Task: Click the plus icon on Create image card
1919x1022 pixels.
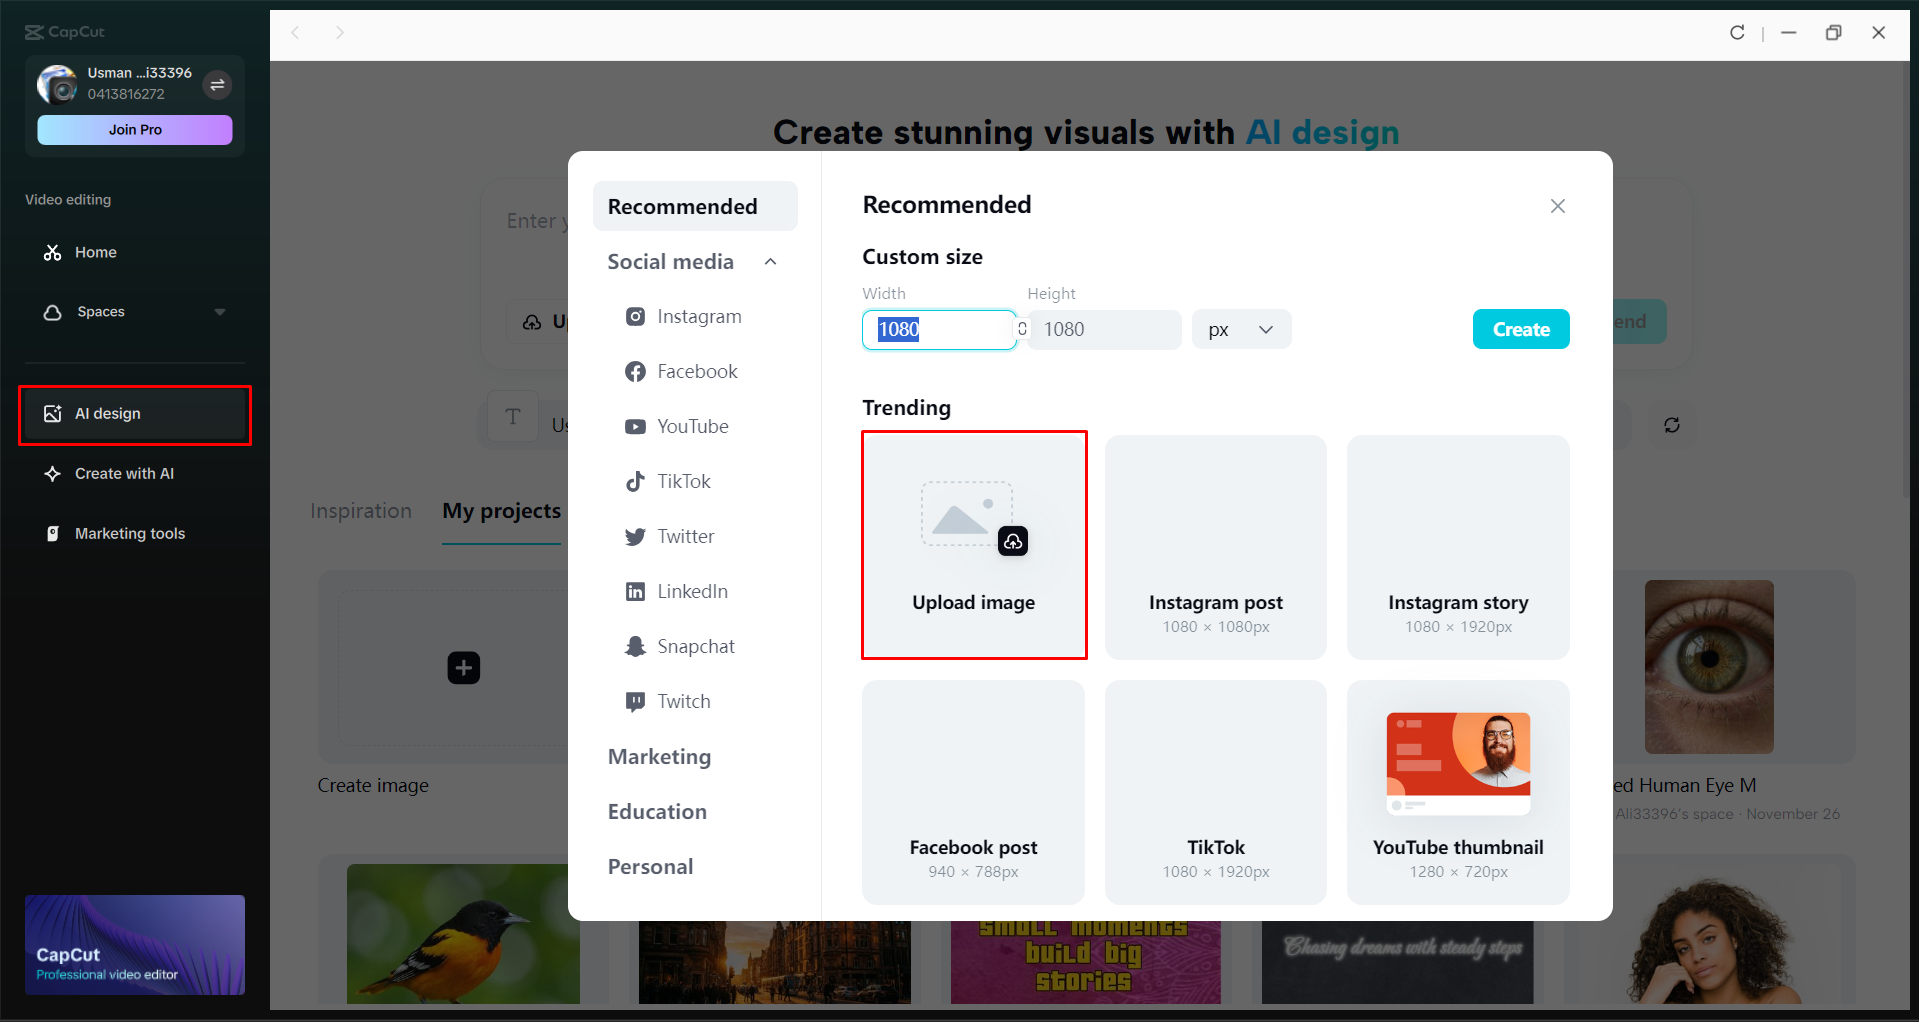Action: pyautogui.click(x=464, y=668)
